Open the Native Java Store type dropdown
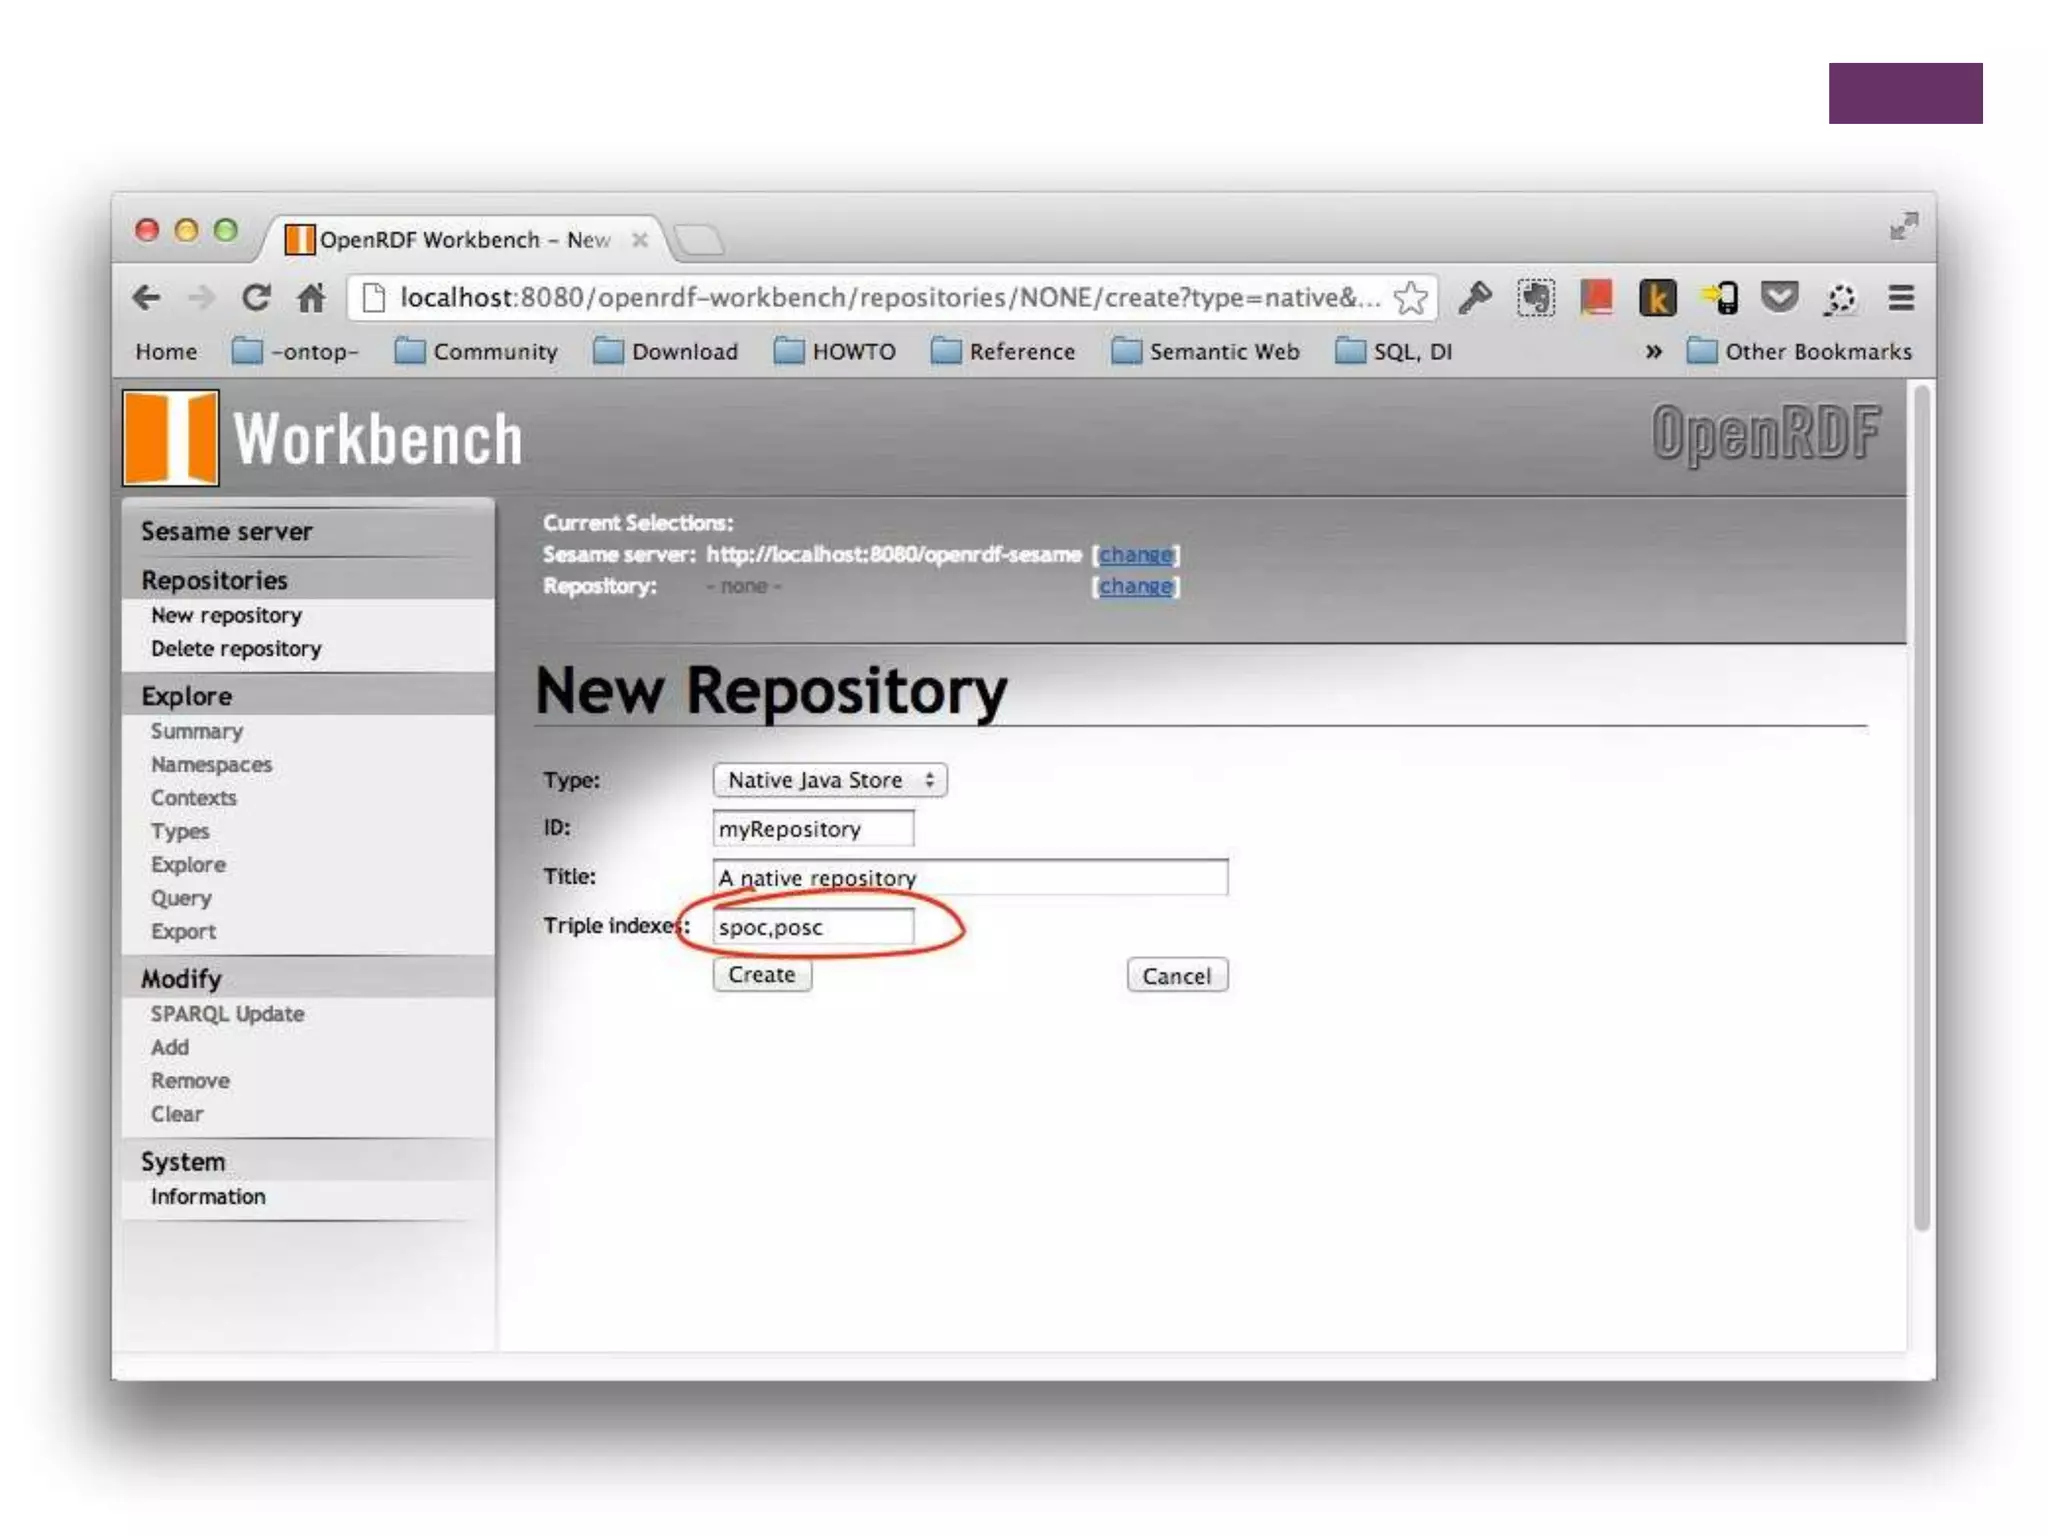The width and height of the screenshot is (2048, 1536). point(829,780)
